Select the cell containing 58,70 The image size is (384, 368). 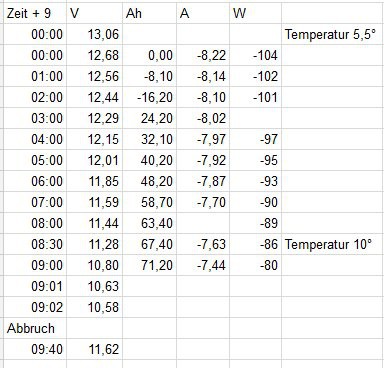tap(149, 202)
